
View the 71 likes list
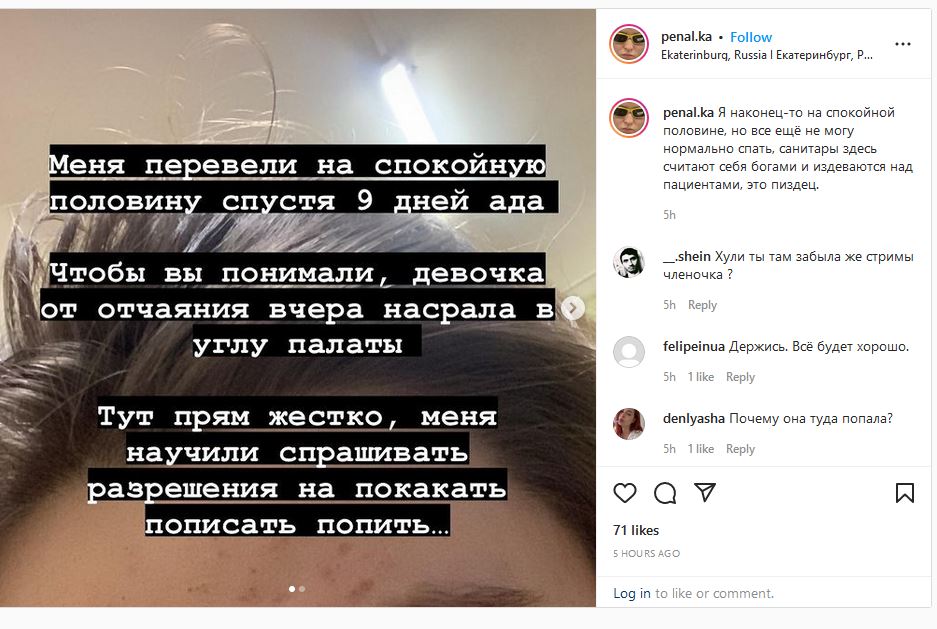point(636,530)
